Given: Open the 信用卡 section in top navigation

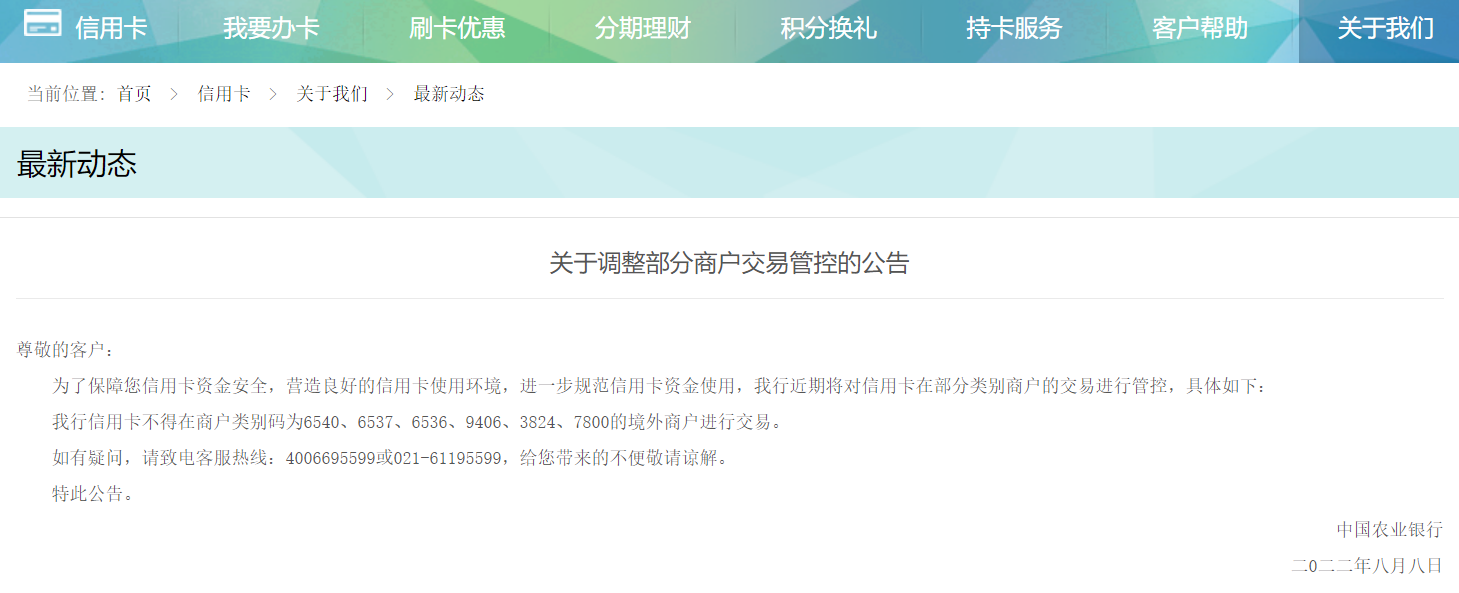Looking at the screenshot, I should [x=111, y=28].
